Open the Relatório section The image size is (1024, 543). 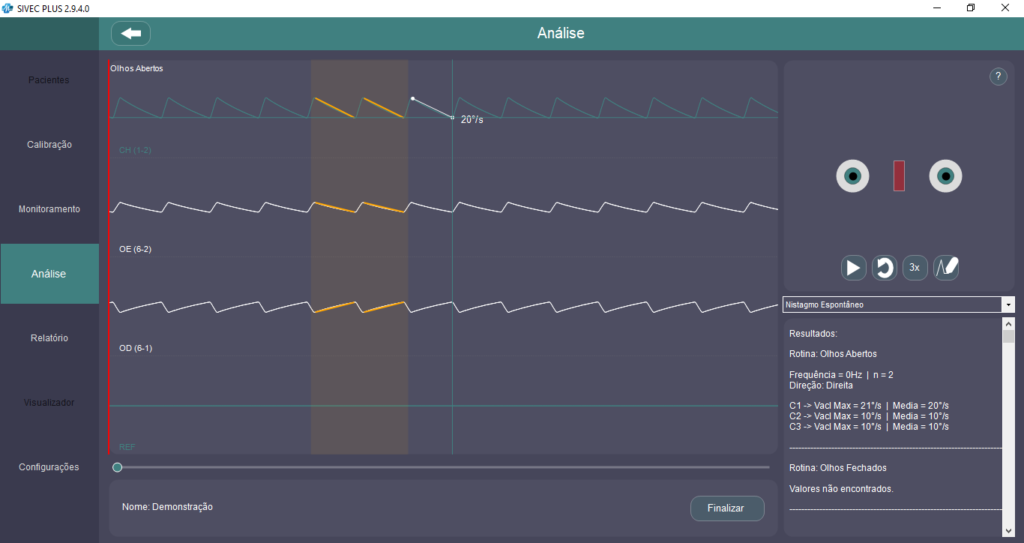(x=49, y=338)
